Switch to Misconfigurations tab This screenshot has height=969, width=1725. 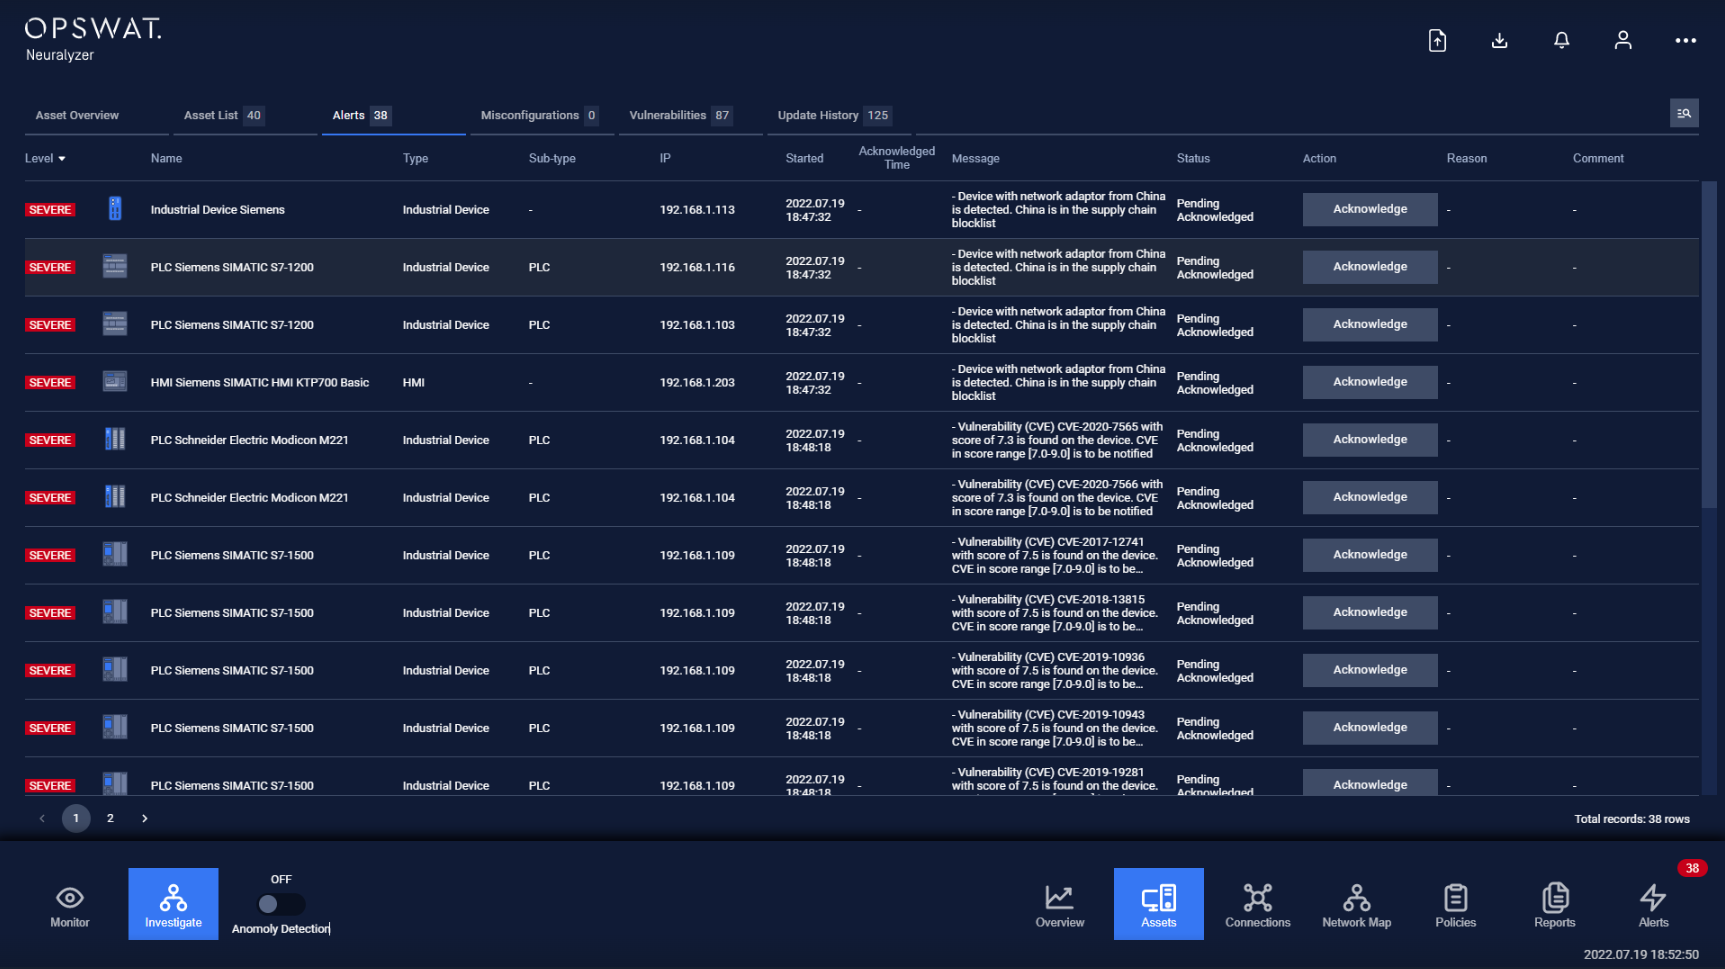point(540,115)
